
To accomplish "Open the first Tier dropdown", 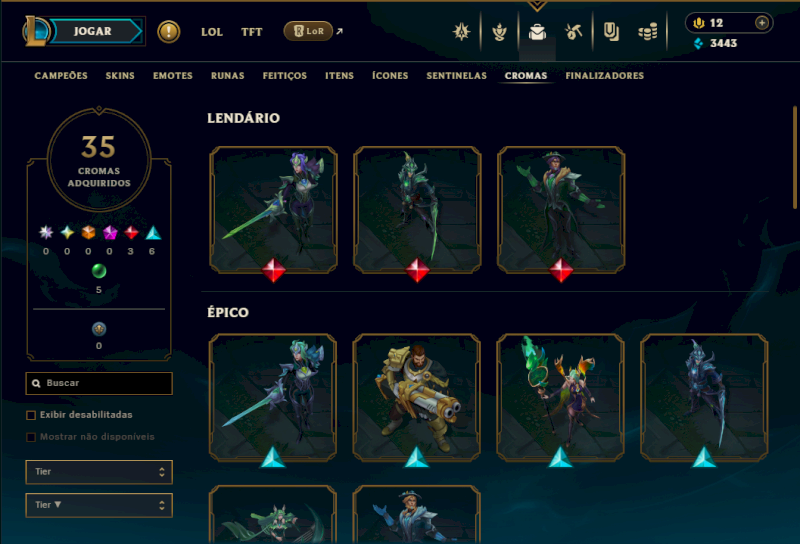I will [99, 472].
